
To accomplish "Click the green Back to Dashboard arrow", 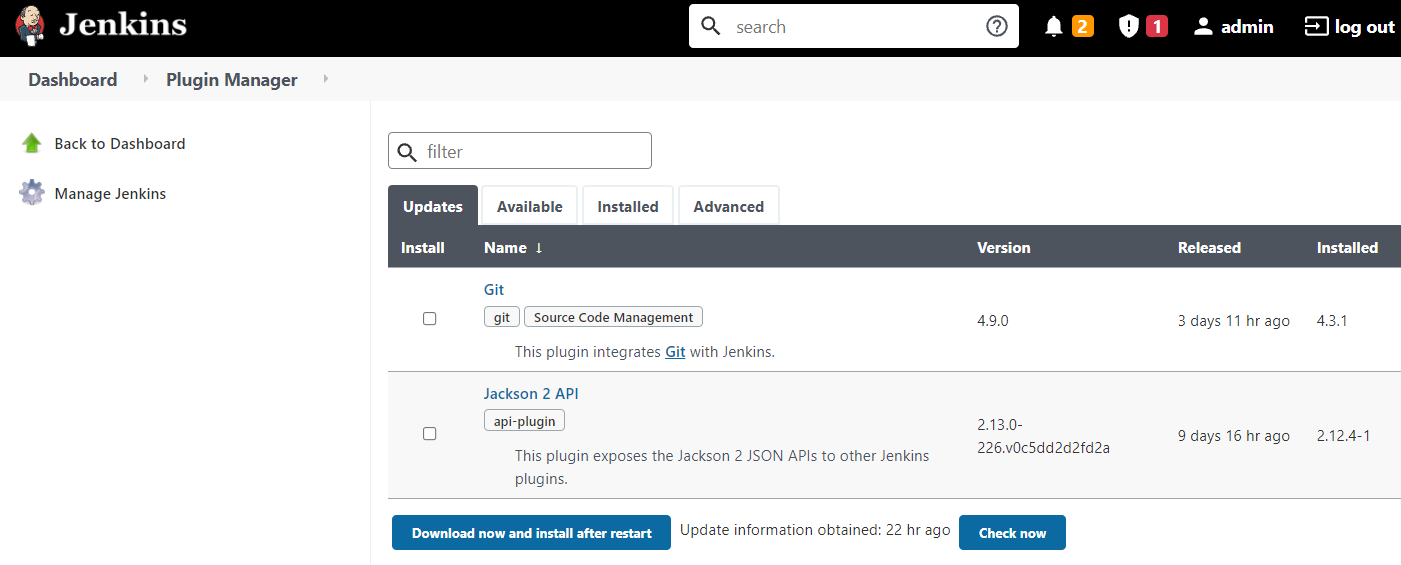I will (x=32, y=143).
